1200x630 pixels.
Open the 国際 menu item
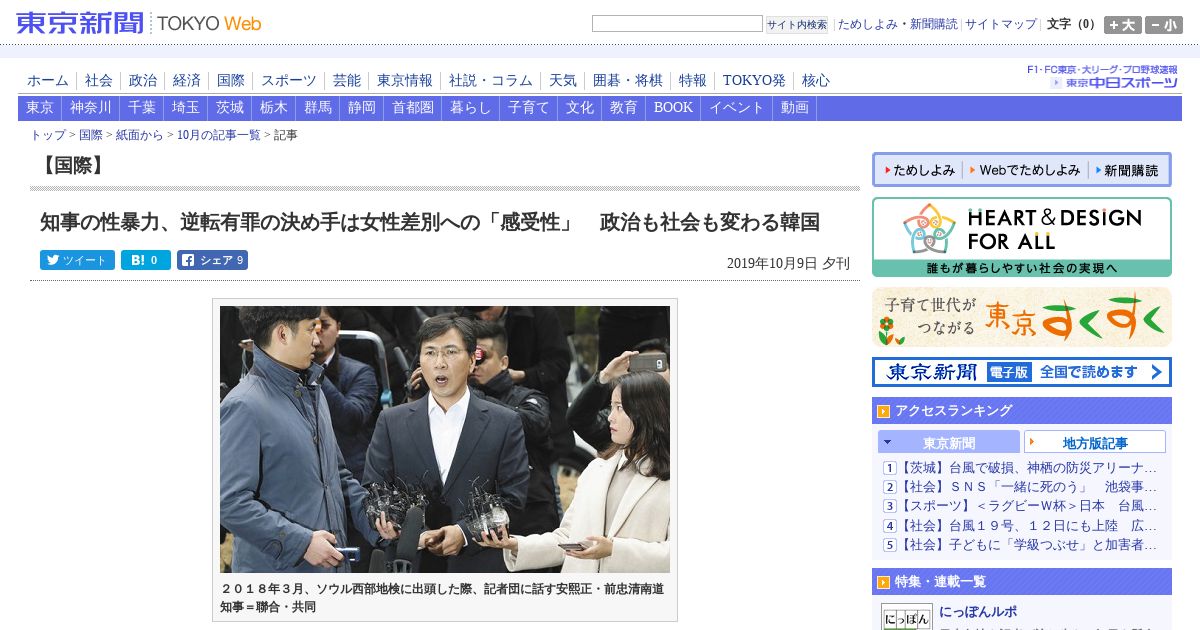click(x=231, y=81)
